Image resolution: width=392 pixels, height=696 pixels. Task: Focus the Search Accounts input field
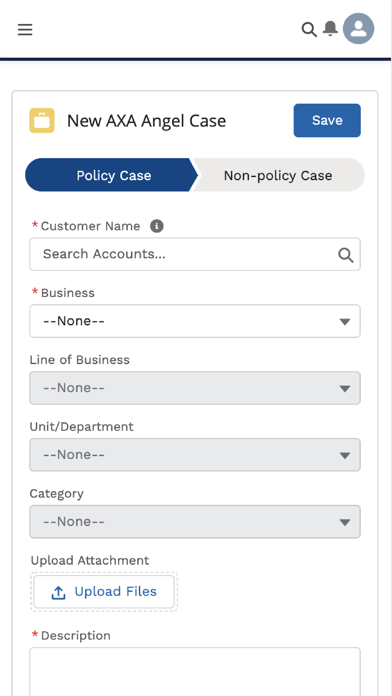195,254
